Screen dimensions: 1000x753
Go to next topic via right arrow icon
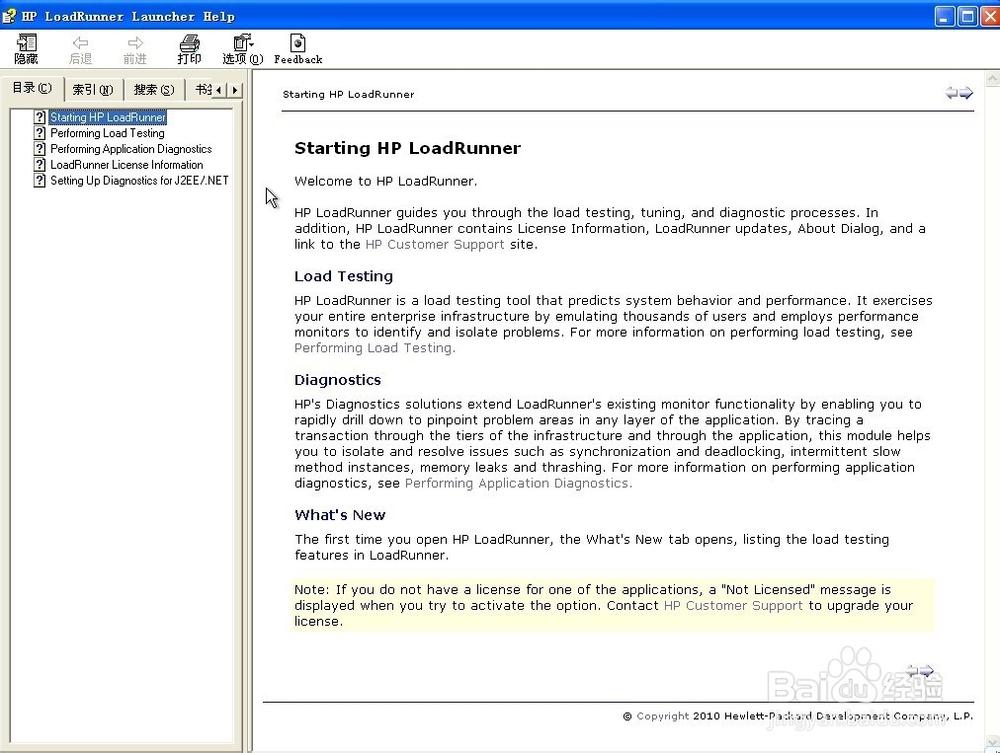966,92
